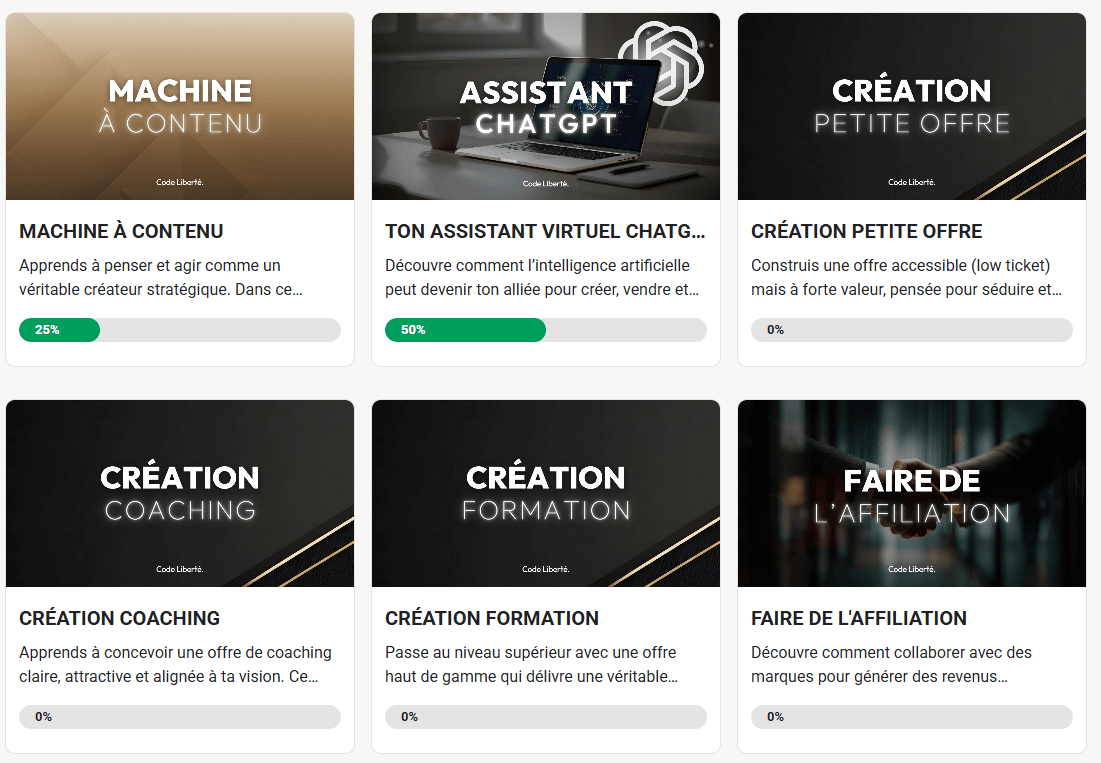
Task: Click the FAIRE DE L'AFFILIATION title
Action: (859, 618)
